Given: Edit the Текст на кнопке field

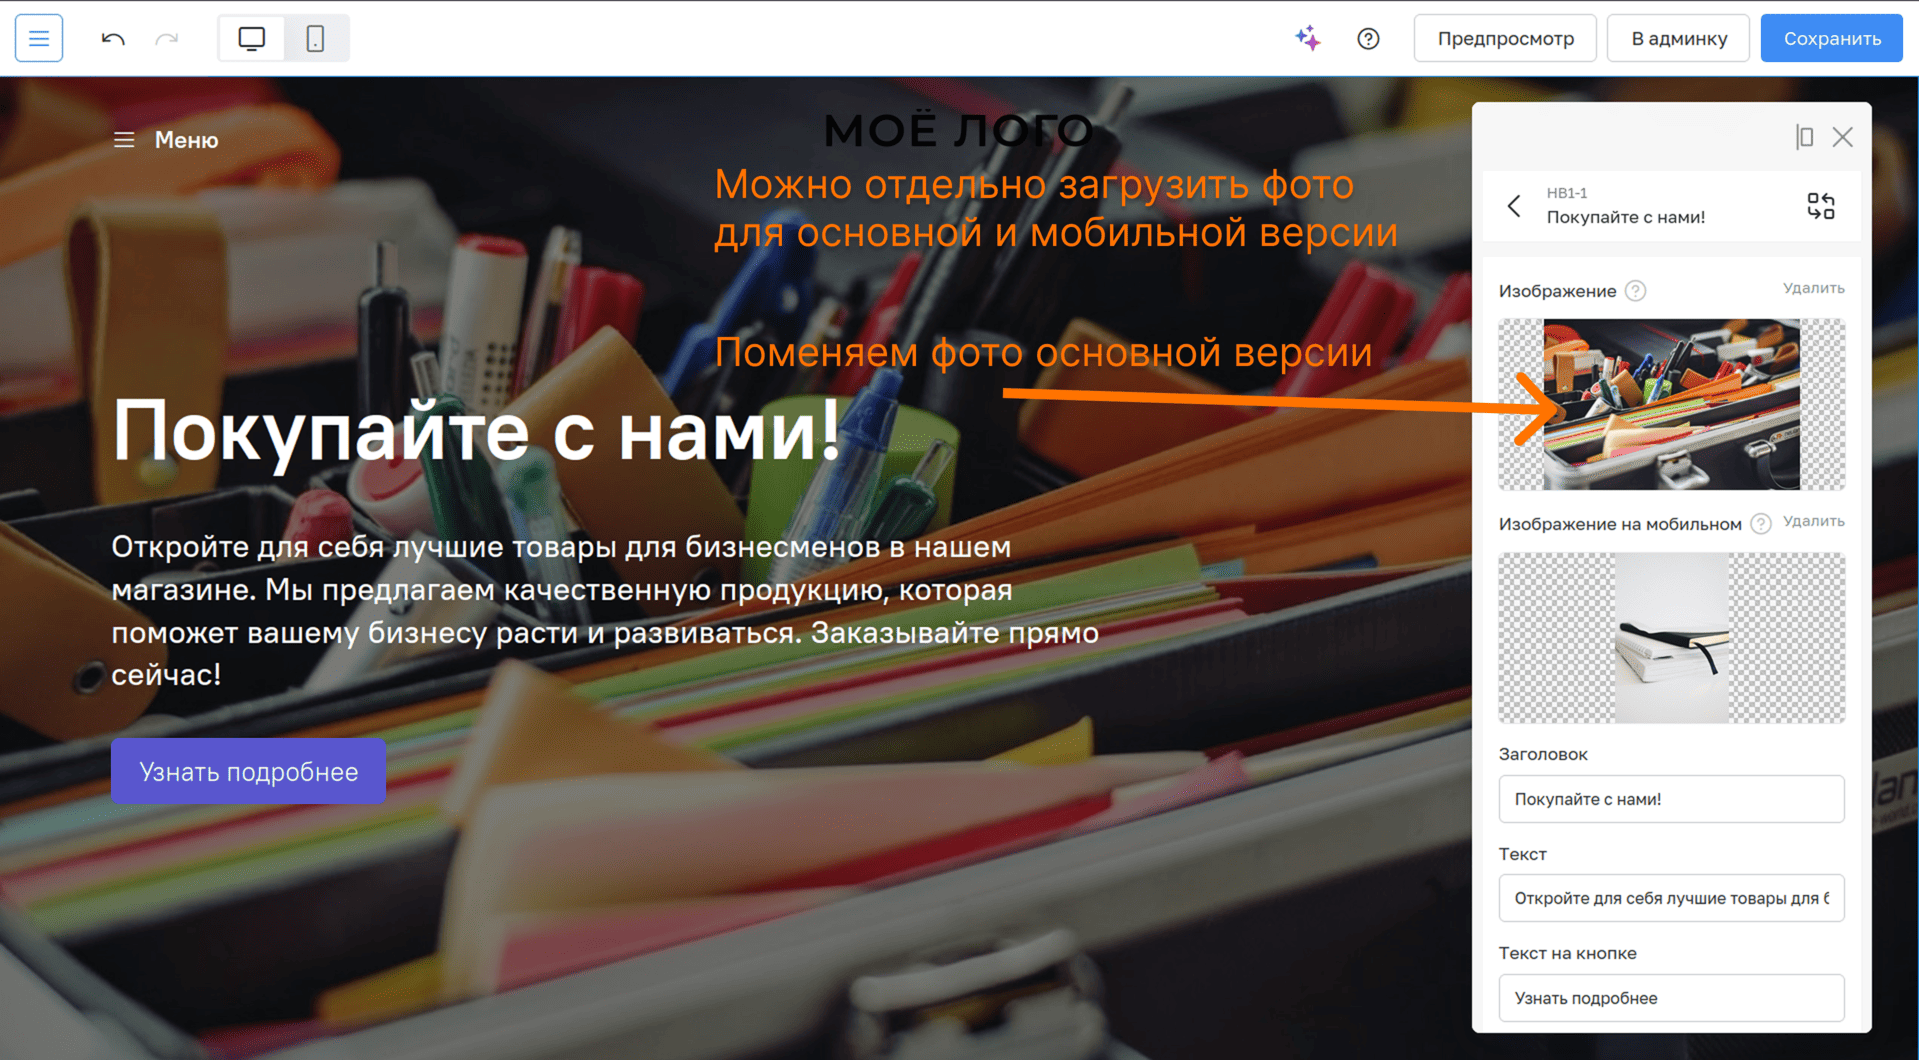Looking at the screenshot, I should tap(1671, 998).
